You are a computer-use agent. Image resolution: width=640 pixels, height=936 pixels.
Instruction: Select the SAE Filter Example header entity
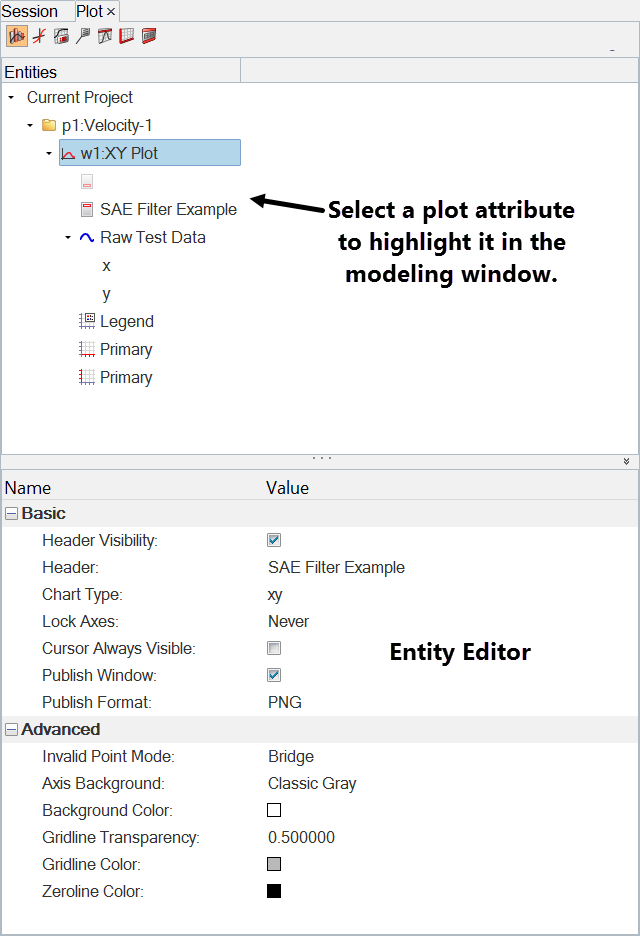pyautogui.click(x=168, y=209)
